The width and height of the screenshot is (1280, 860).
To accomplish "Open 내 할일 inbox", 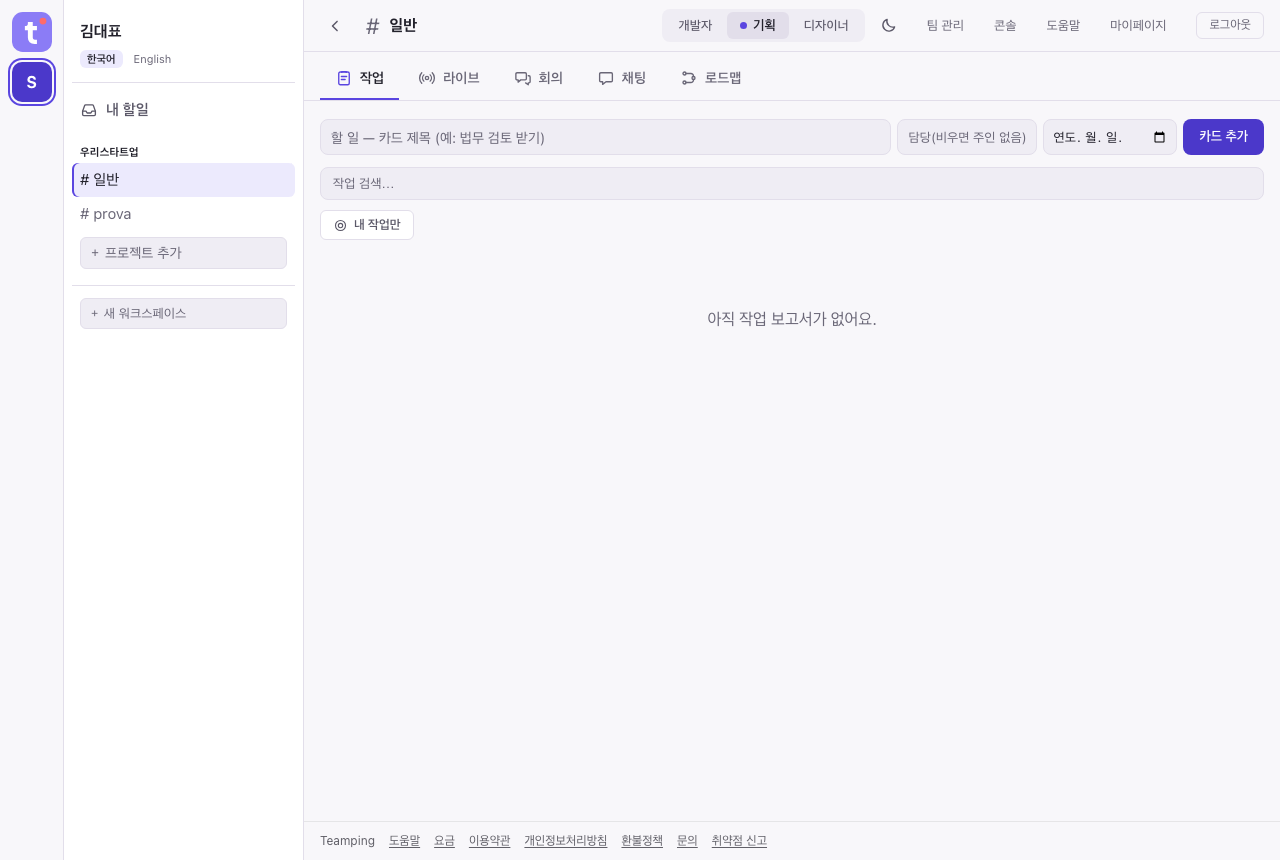I will 184,110.
